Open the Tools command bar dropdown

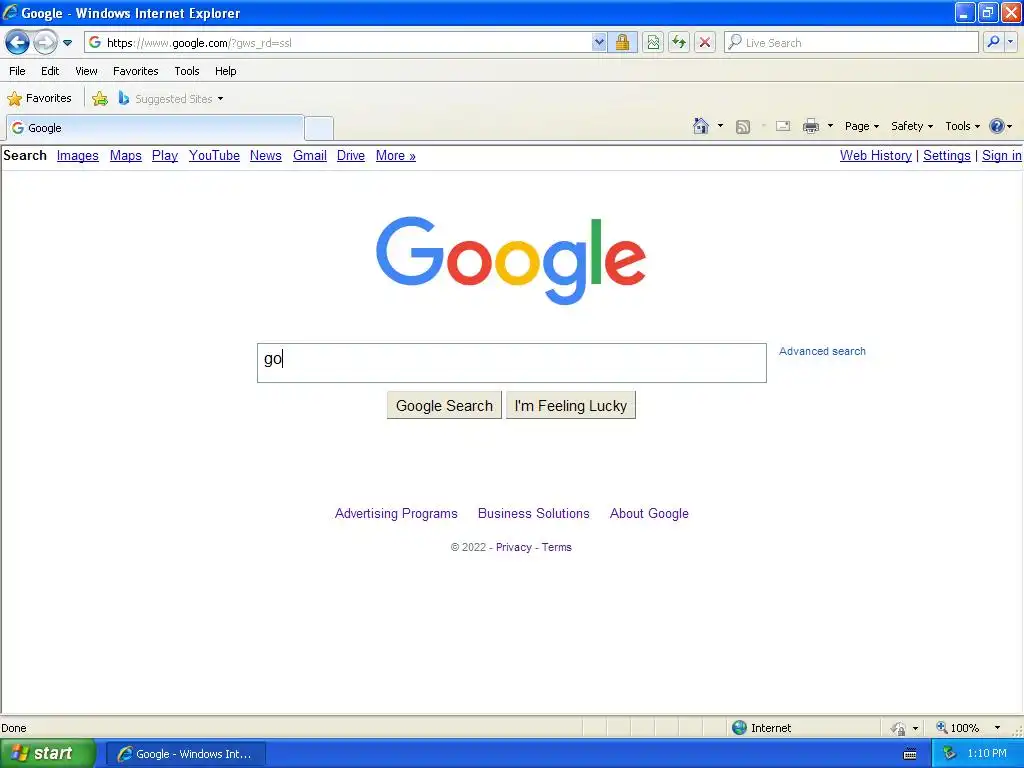(963, 126)
